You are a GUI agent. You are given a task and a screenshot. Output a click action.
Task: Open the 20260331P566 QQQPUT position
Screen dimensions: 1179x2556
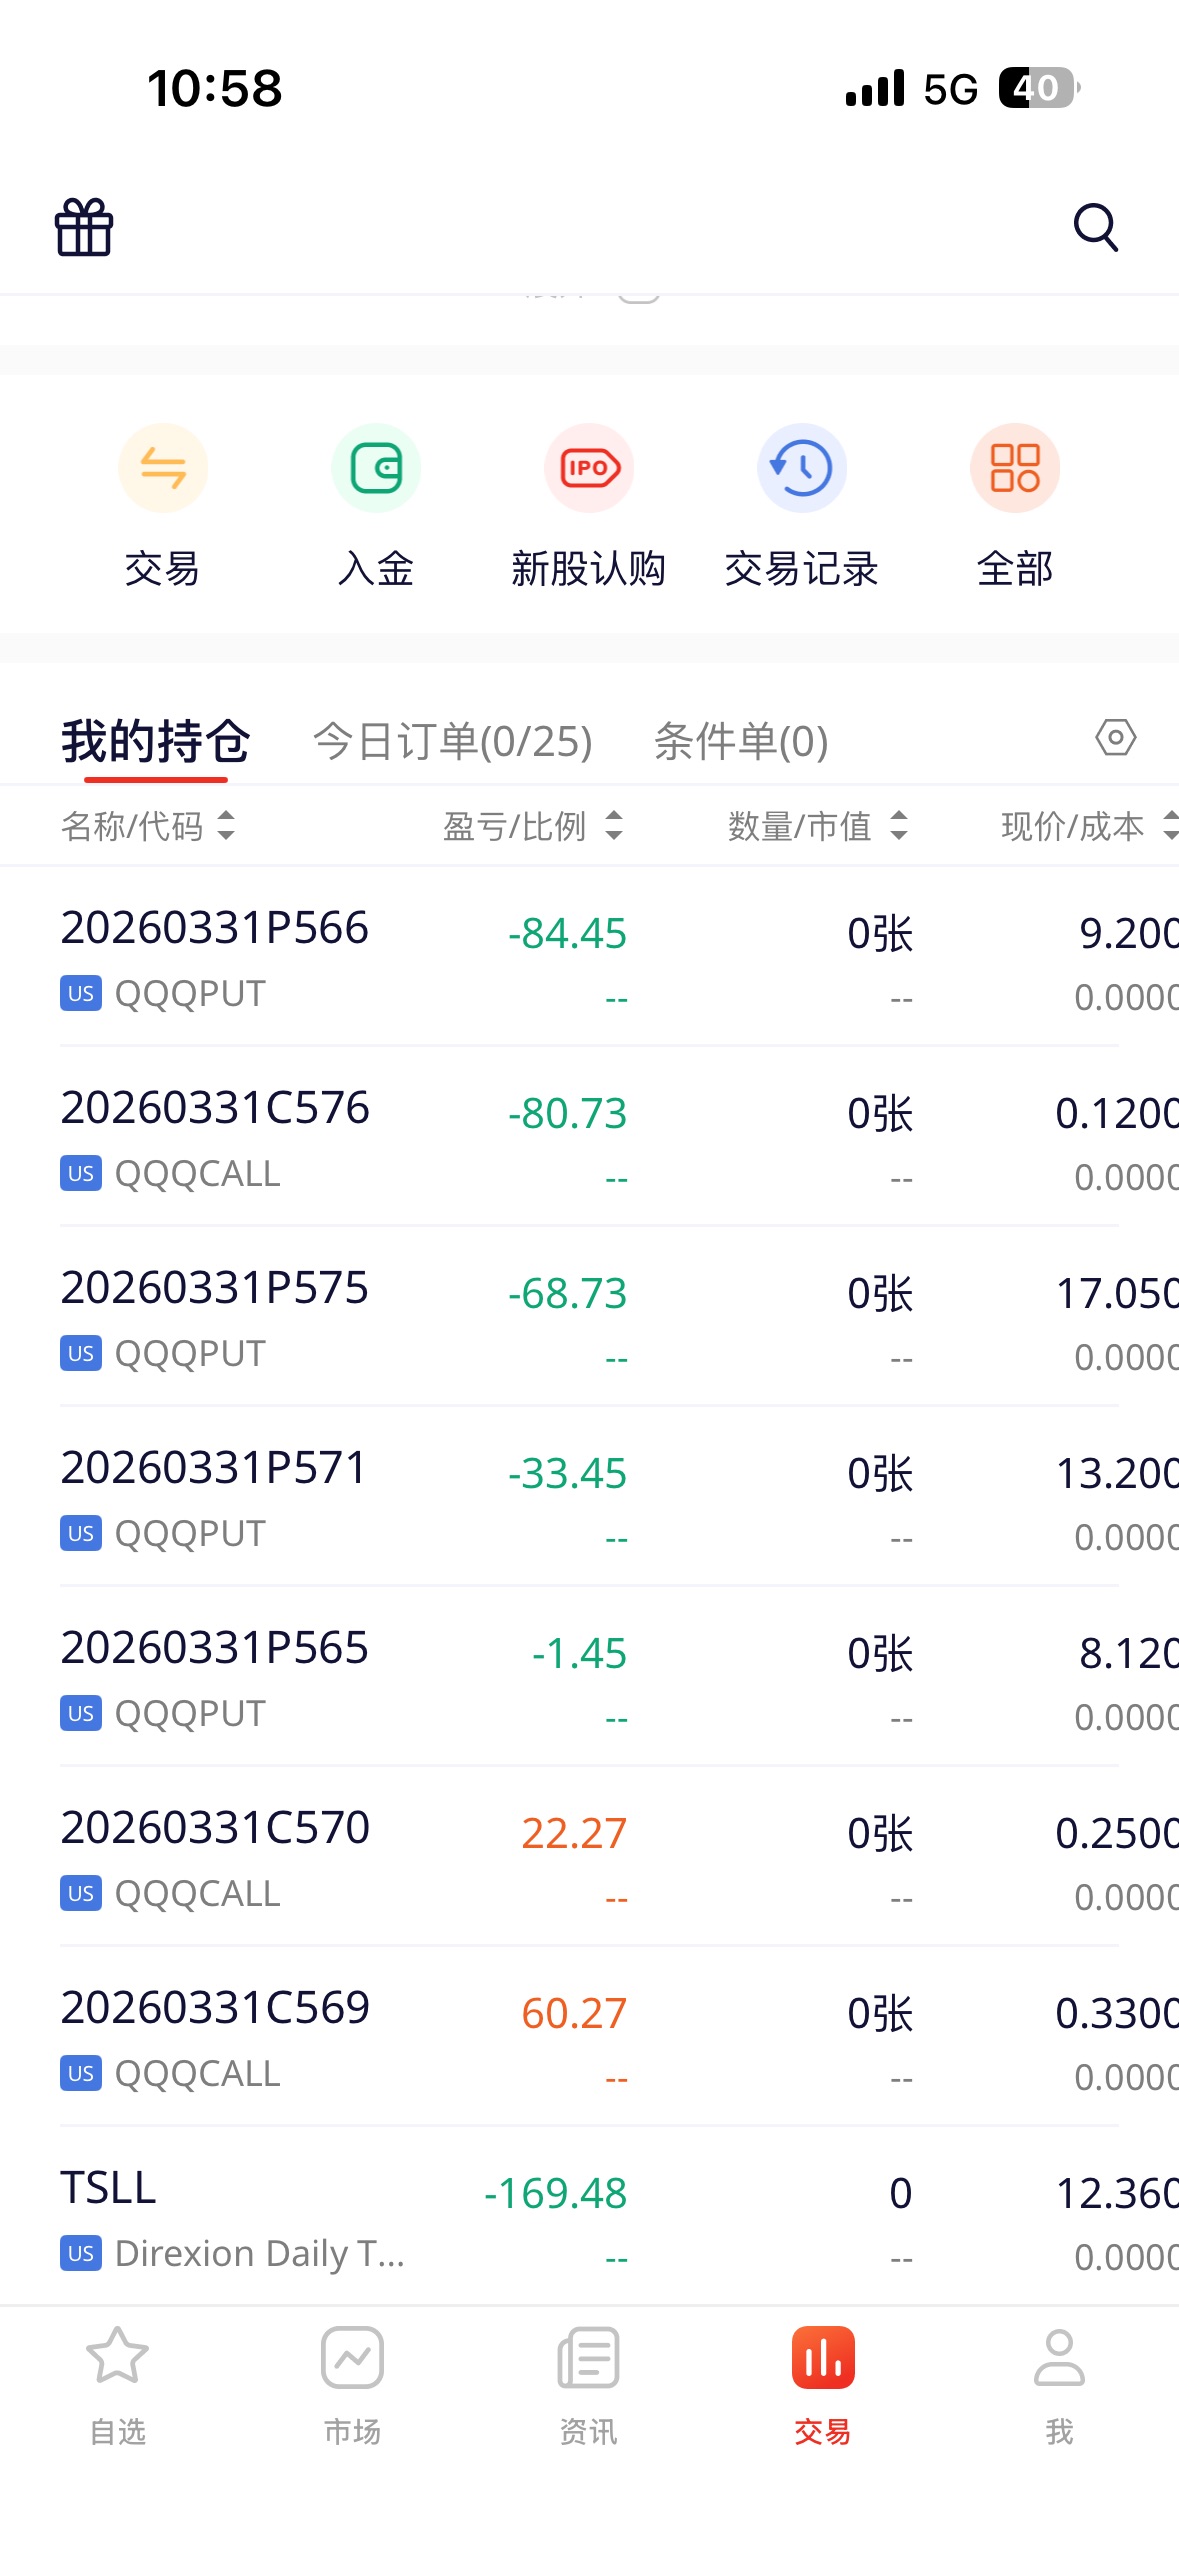(x=589, y=957)
